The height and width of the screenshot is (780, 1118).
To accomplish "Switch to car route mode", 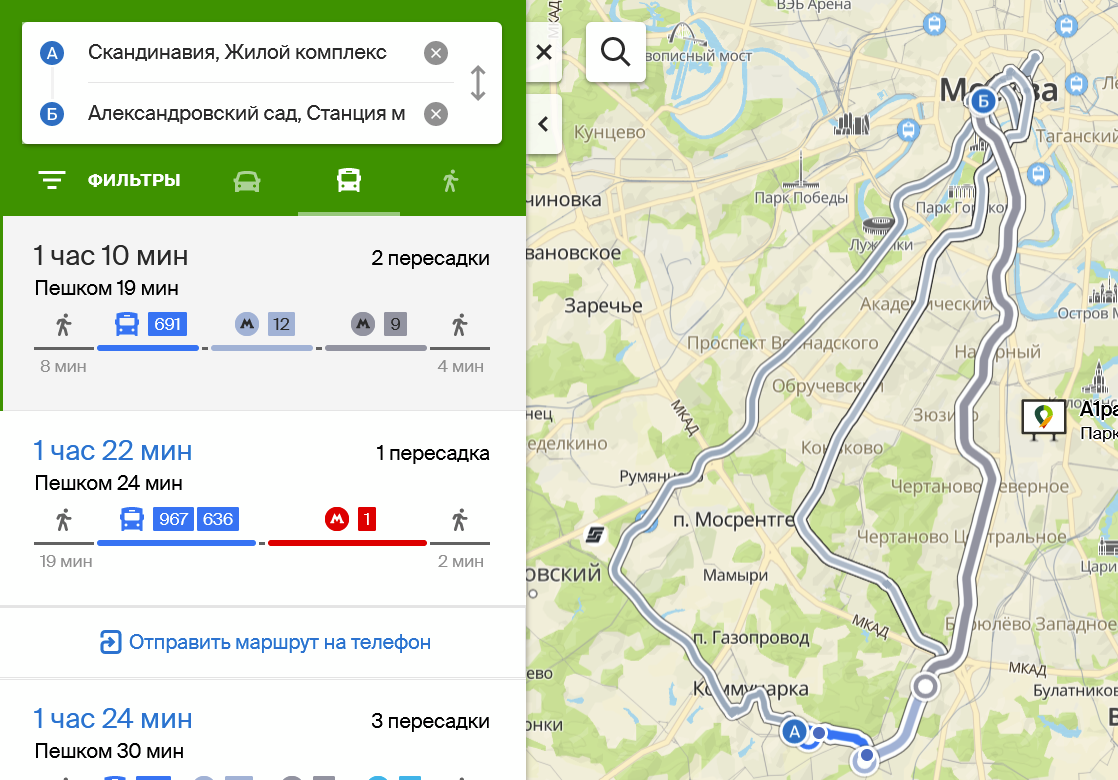I will click(x=247, y=181).
